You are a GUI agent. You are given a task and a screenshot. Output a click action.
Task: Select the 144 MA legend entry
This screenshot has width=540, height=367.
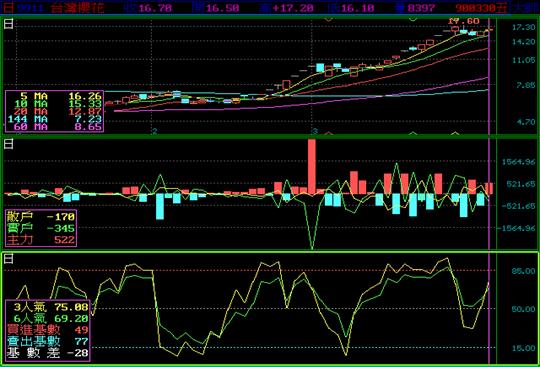54,119
